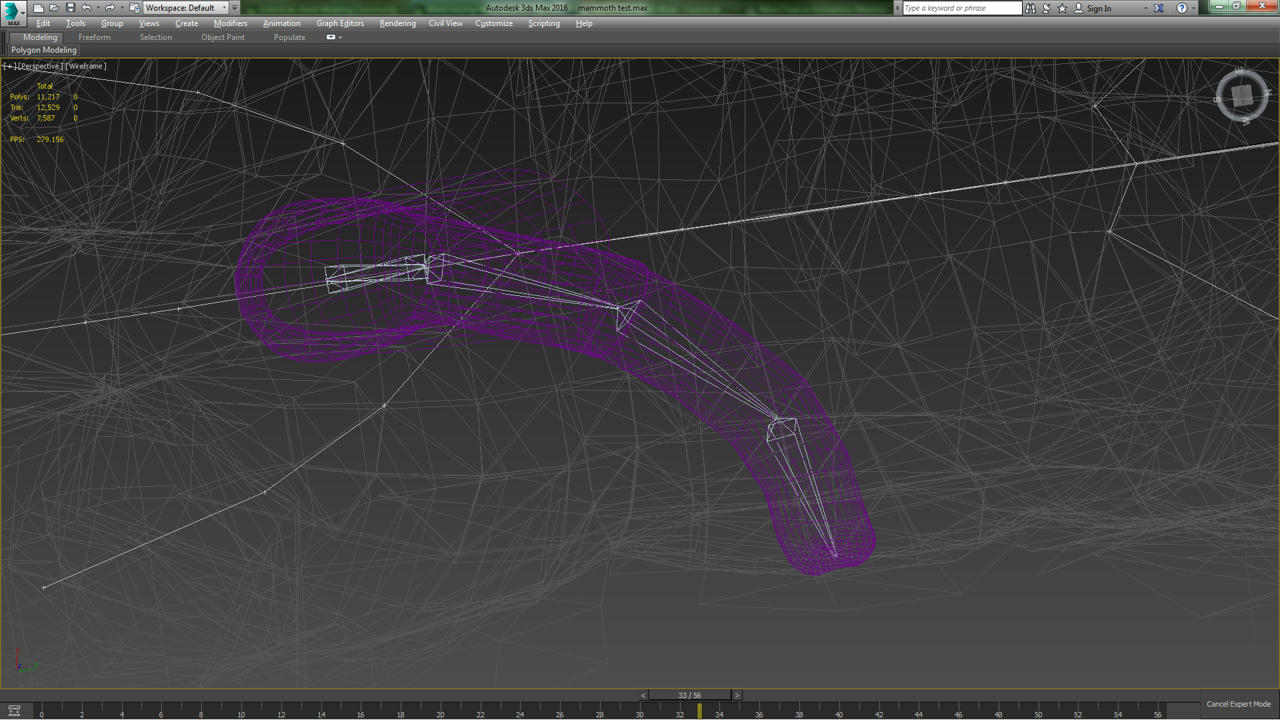Expand the Quick Access Toolbar customize arrow
This screenshot has height=720, width=1280.
pyautogui.click(x=235, y=8)
